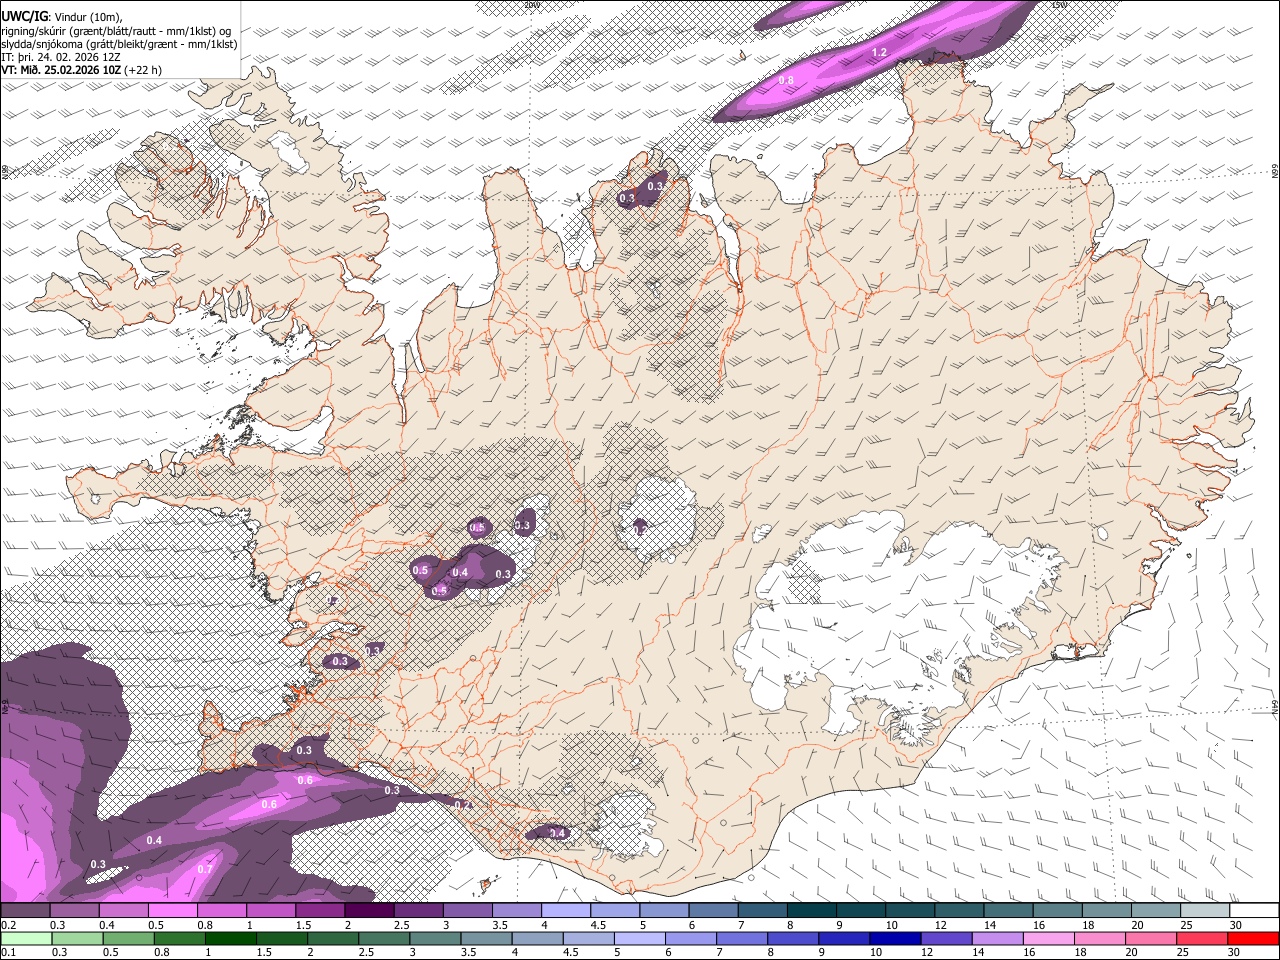Click the '2' label in the upper legend row
Viewport: 1280px width, 960px height.
(347, 925)
